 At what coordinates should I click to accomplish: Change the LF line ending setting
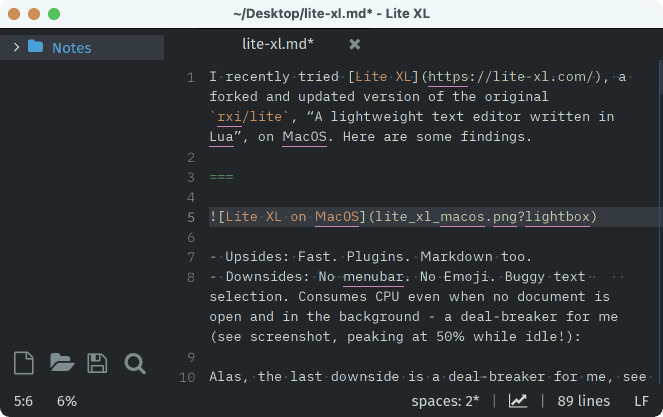click(641, 401)
